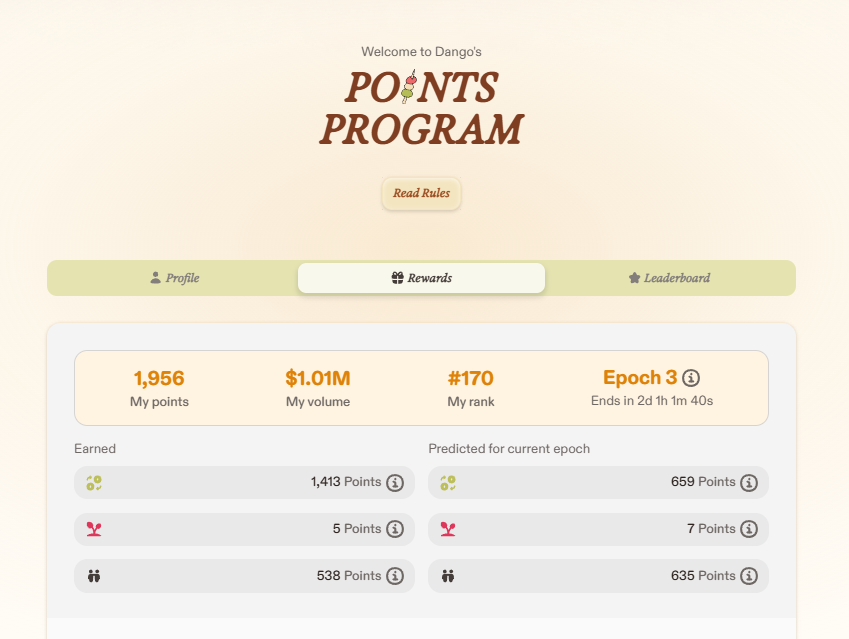Click 'Welcome to Dango's' text

(x=421, y=51)
